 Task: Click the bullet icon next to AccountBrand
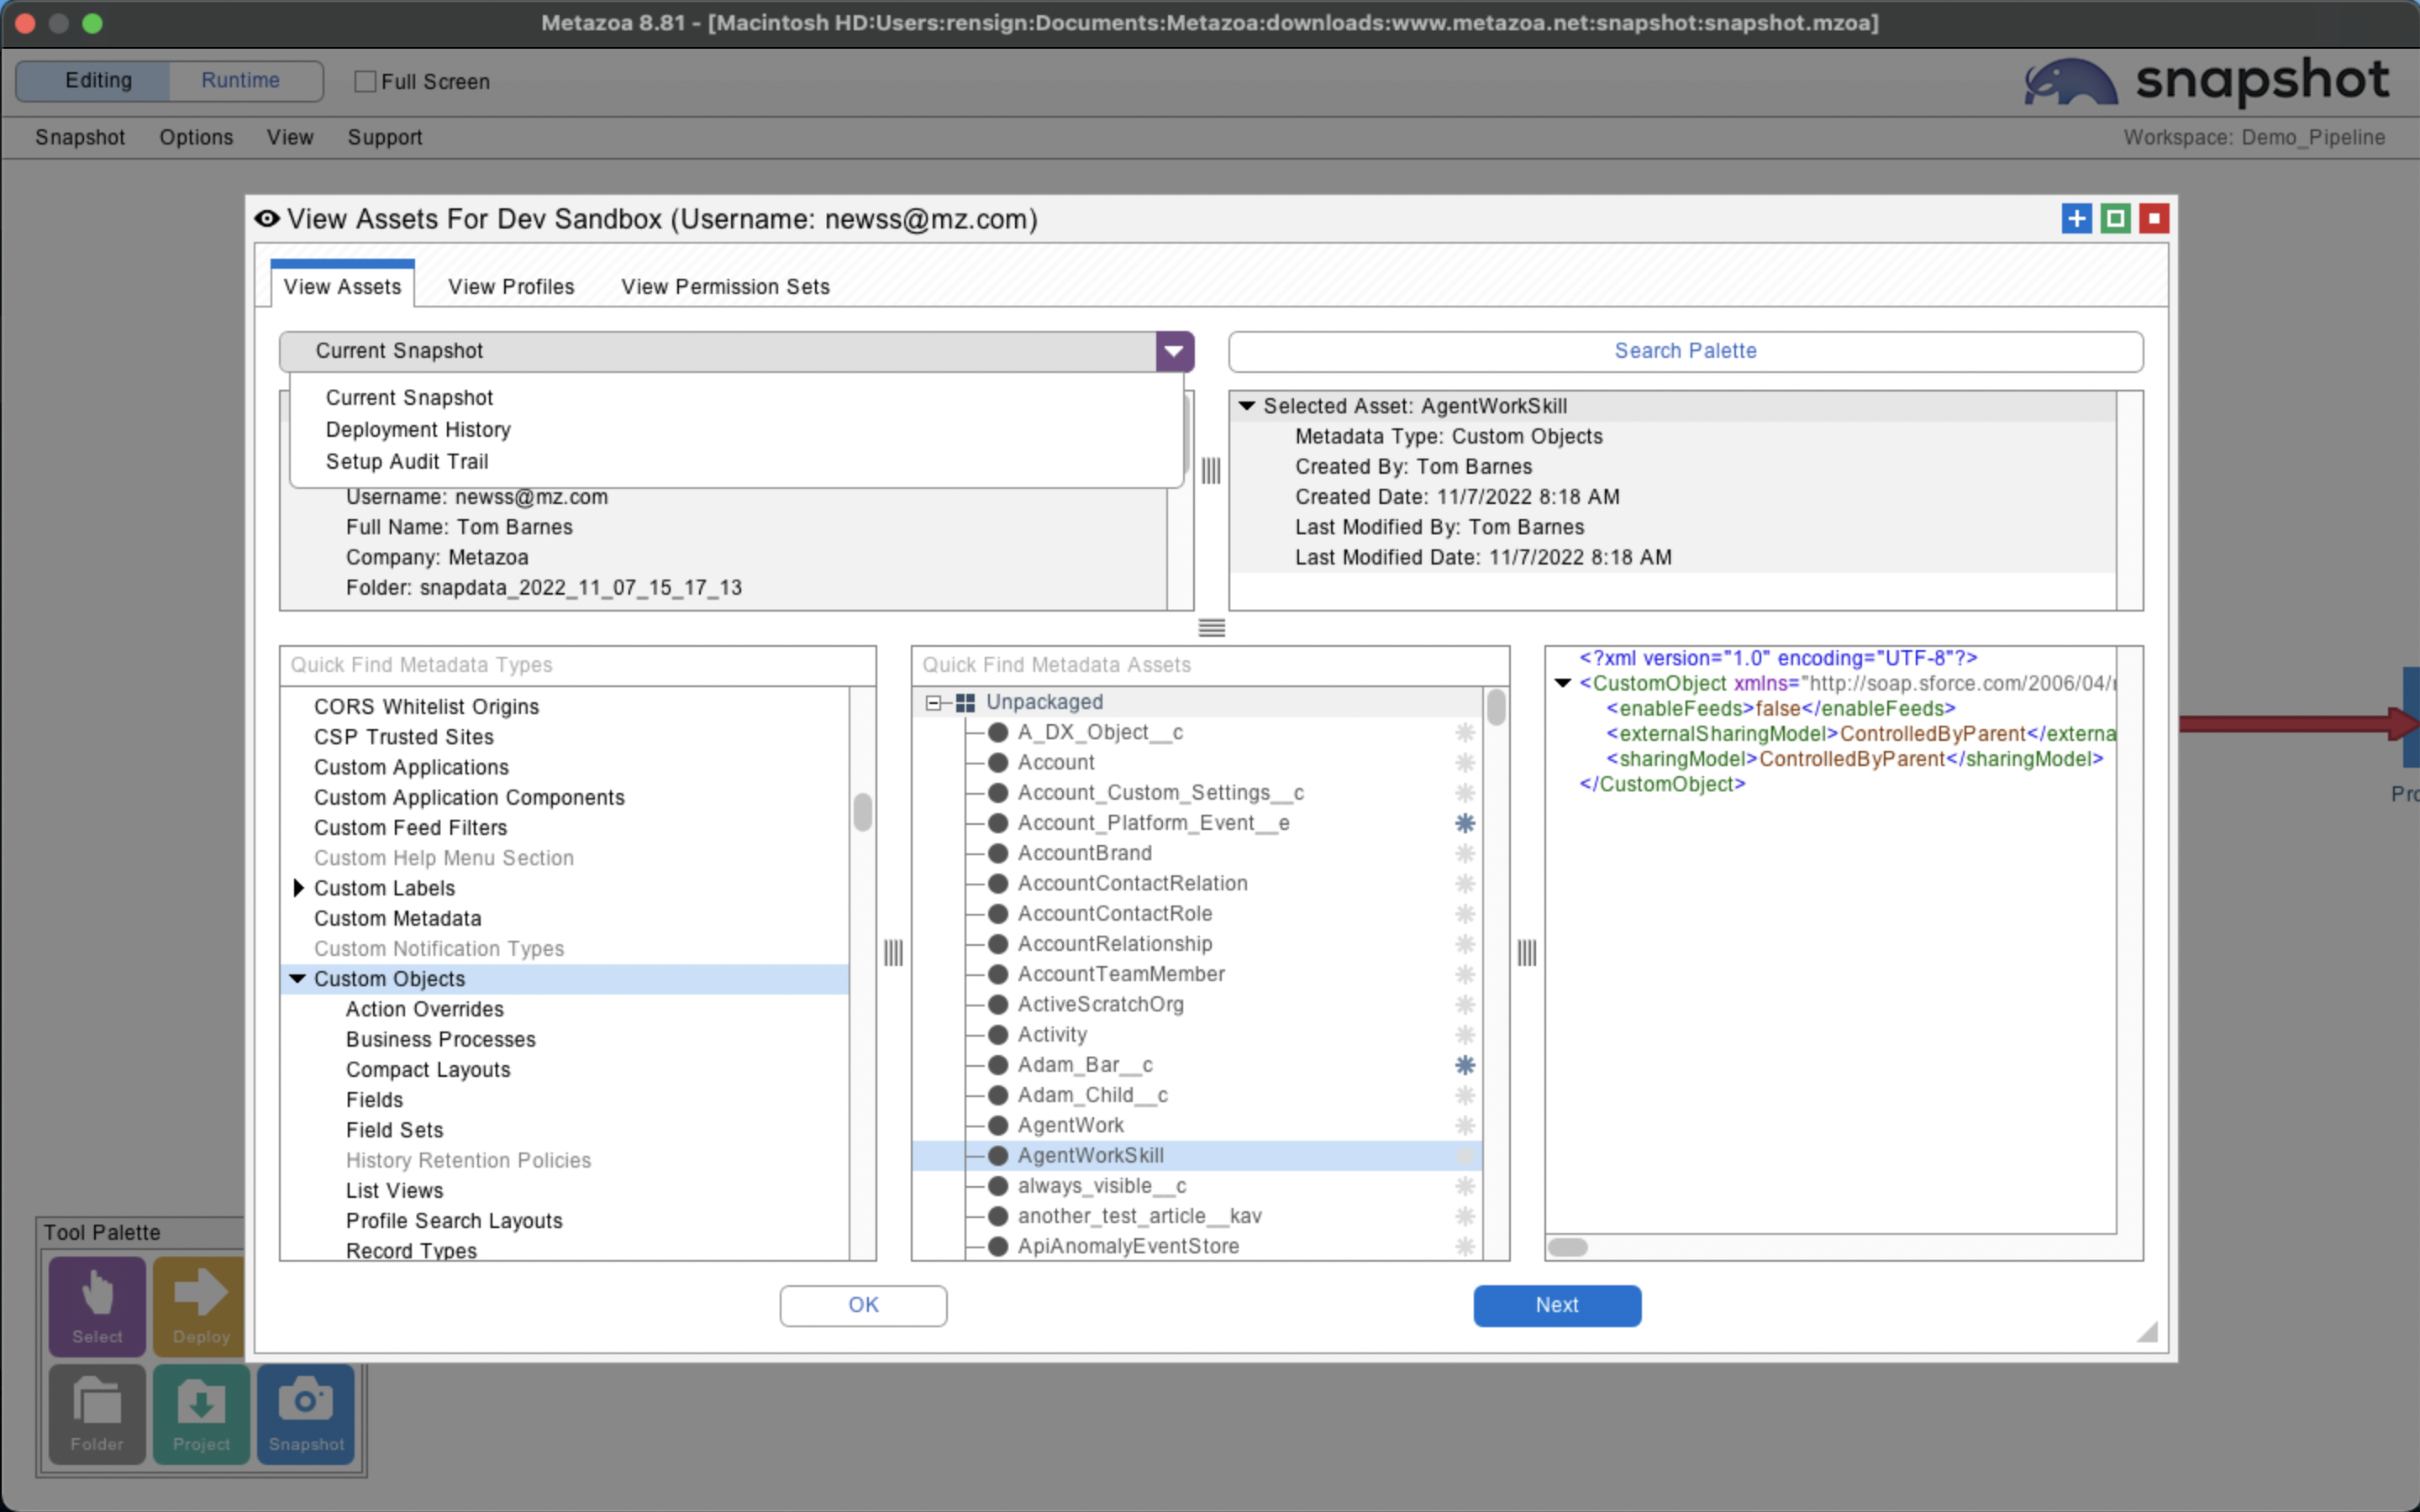tap(997, 853)
